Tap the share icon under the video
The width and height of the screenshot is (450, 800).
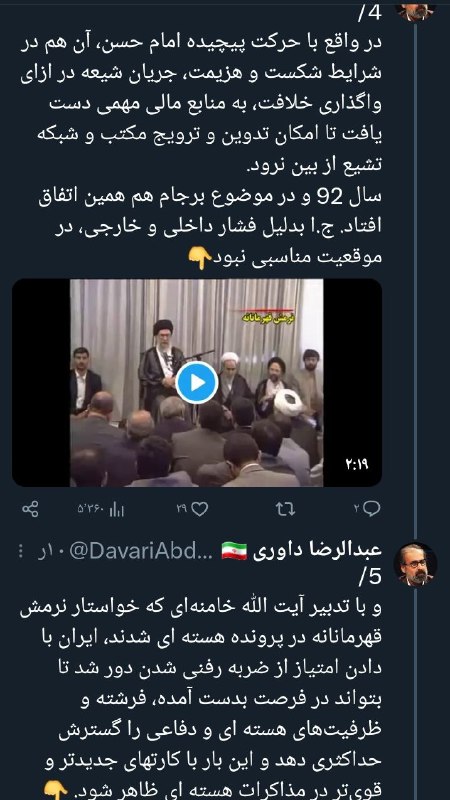[x=31, y=509]
